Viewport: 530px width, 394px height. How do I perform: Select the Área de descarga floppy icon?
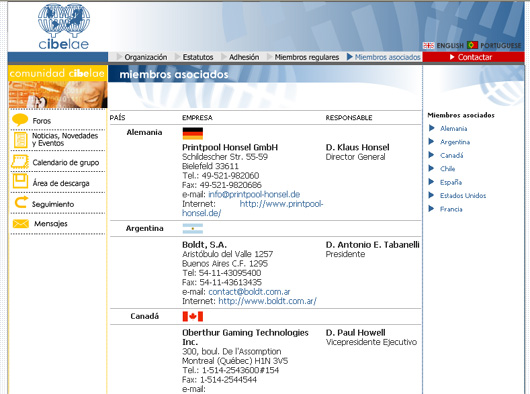20,181
